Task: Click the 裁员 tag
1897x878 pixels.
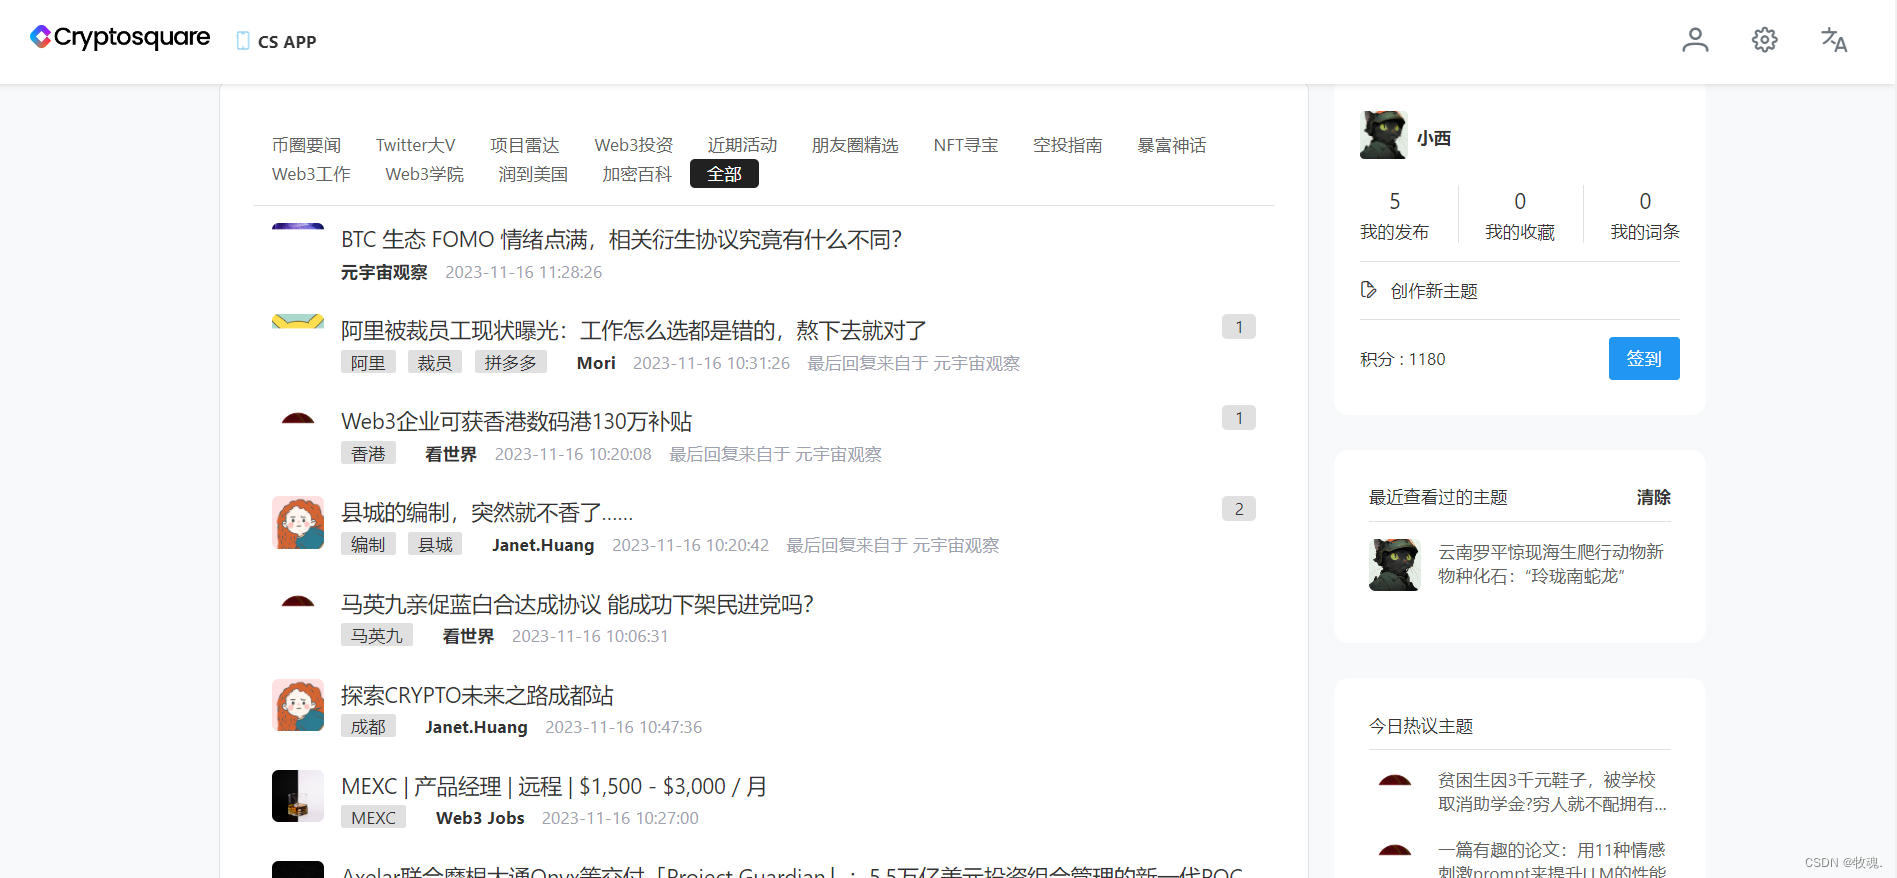Action: point(434,362)
